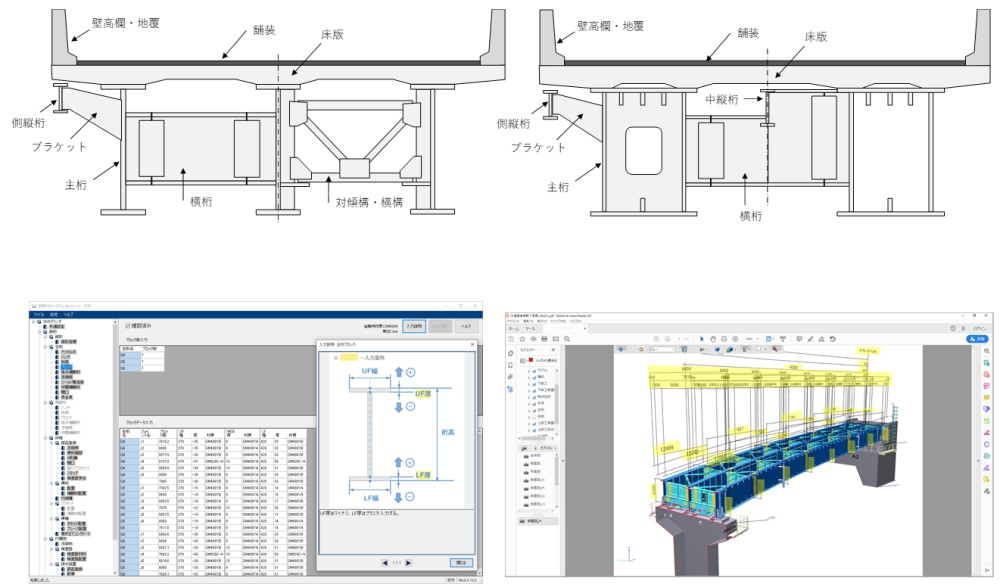Click the yellow comment tool in right pane
Viewport: 1000px width, 584px height.
click(987, 397)
